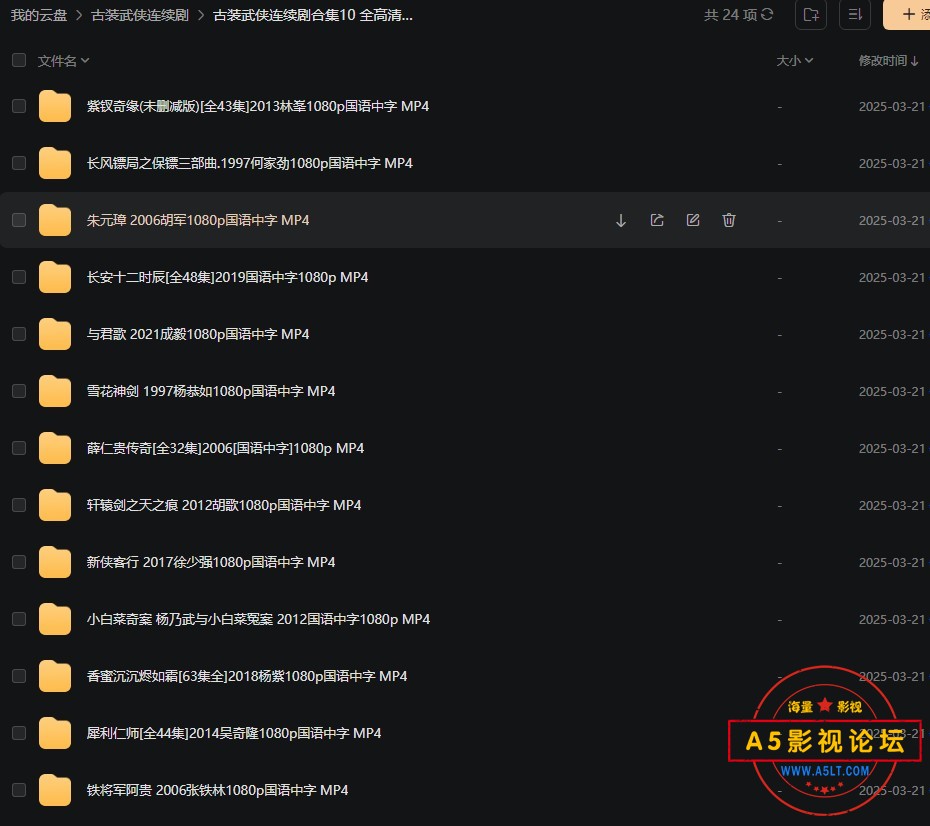Viewport: 930px width, 826px height.
Task: Check the 长安十二时辰 row checkbox
Action: [x=19, y=277]
